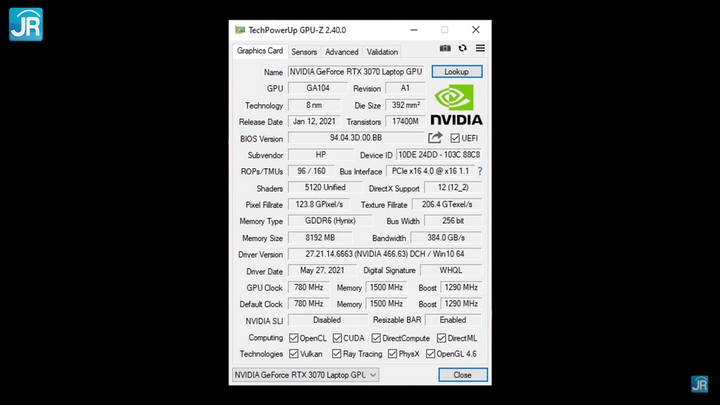Click the Pixel Fillrate 123.8 GPixel/s value
Screen dimensions: 720x405
319,204
